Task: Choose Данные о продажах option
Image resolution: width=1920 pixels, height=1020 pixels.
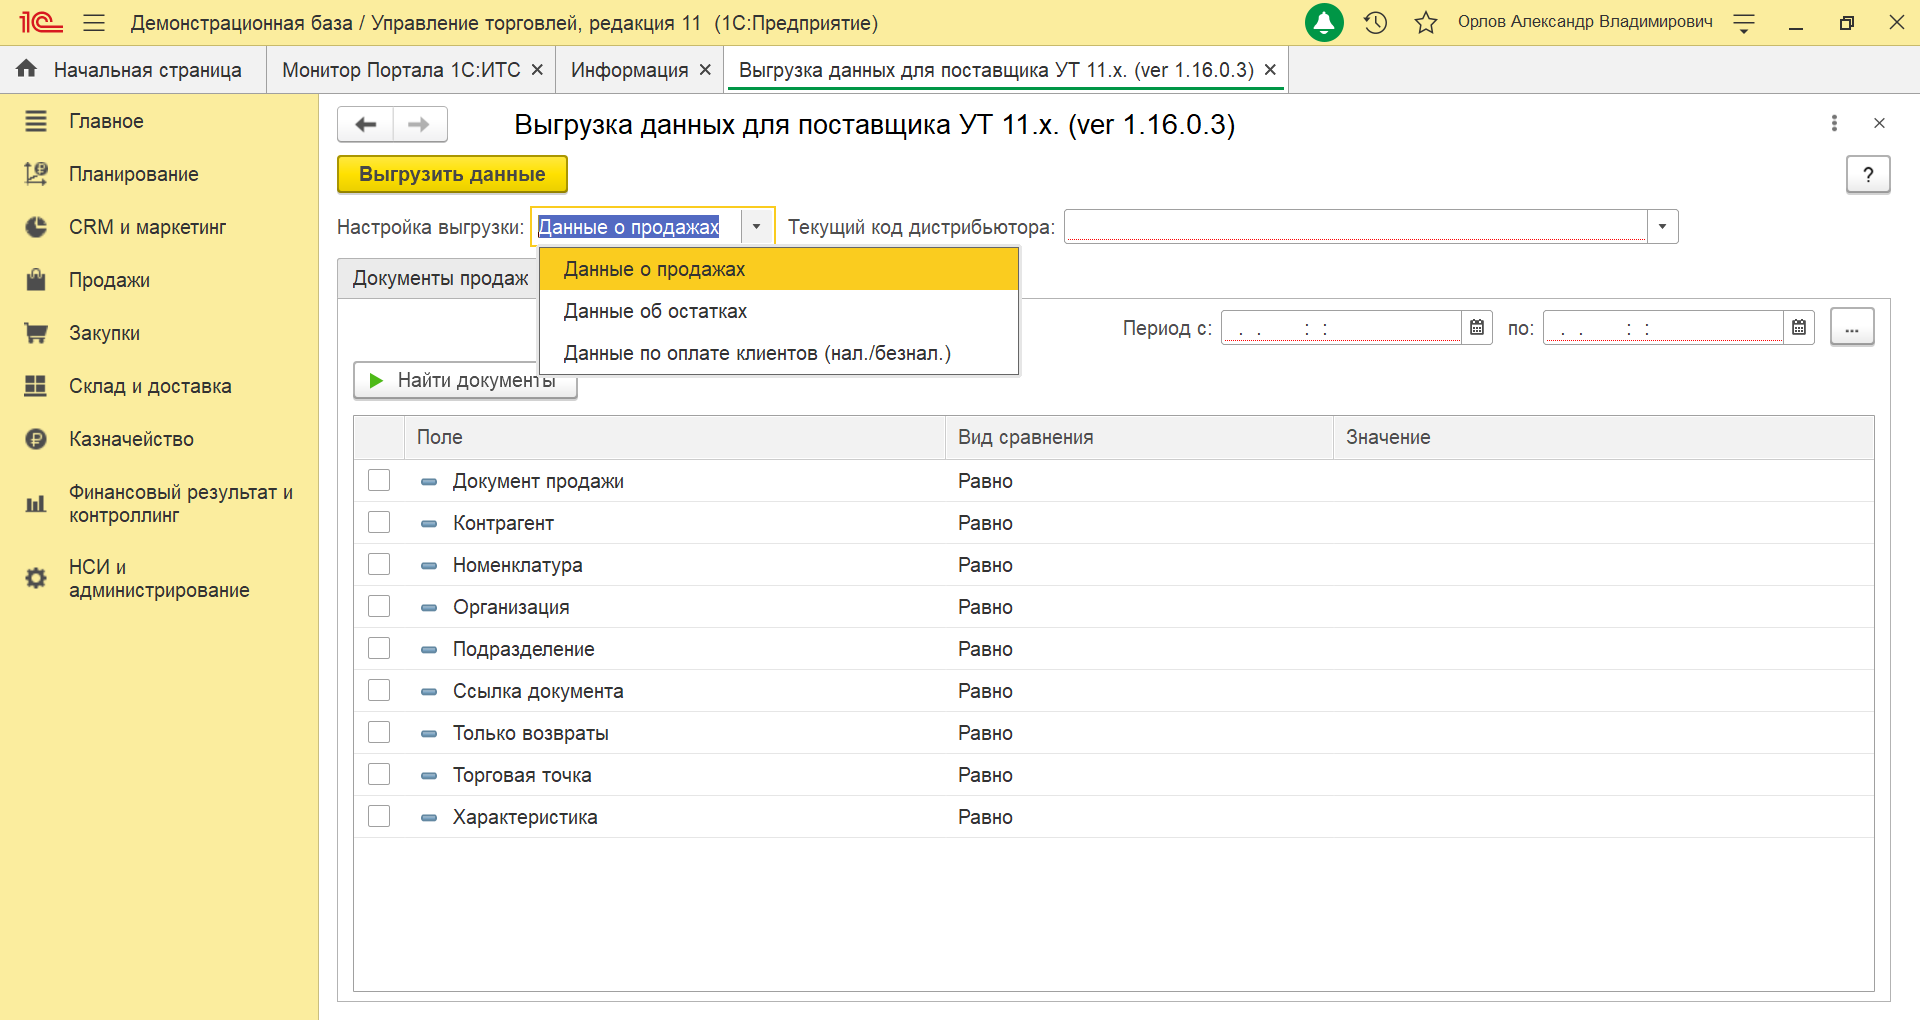Action: (779, 269)
